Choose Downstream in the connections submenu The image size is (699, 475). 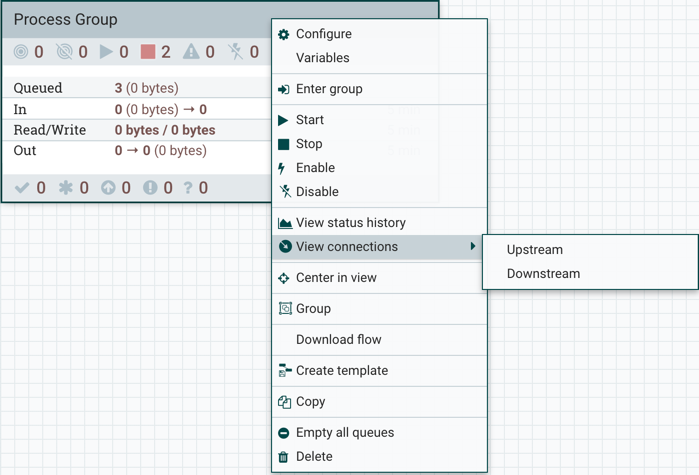point(543,274)
